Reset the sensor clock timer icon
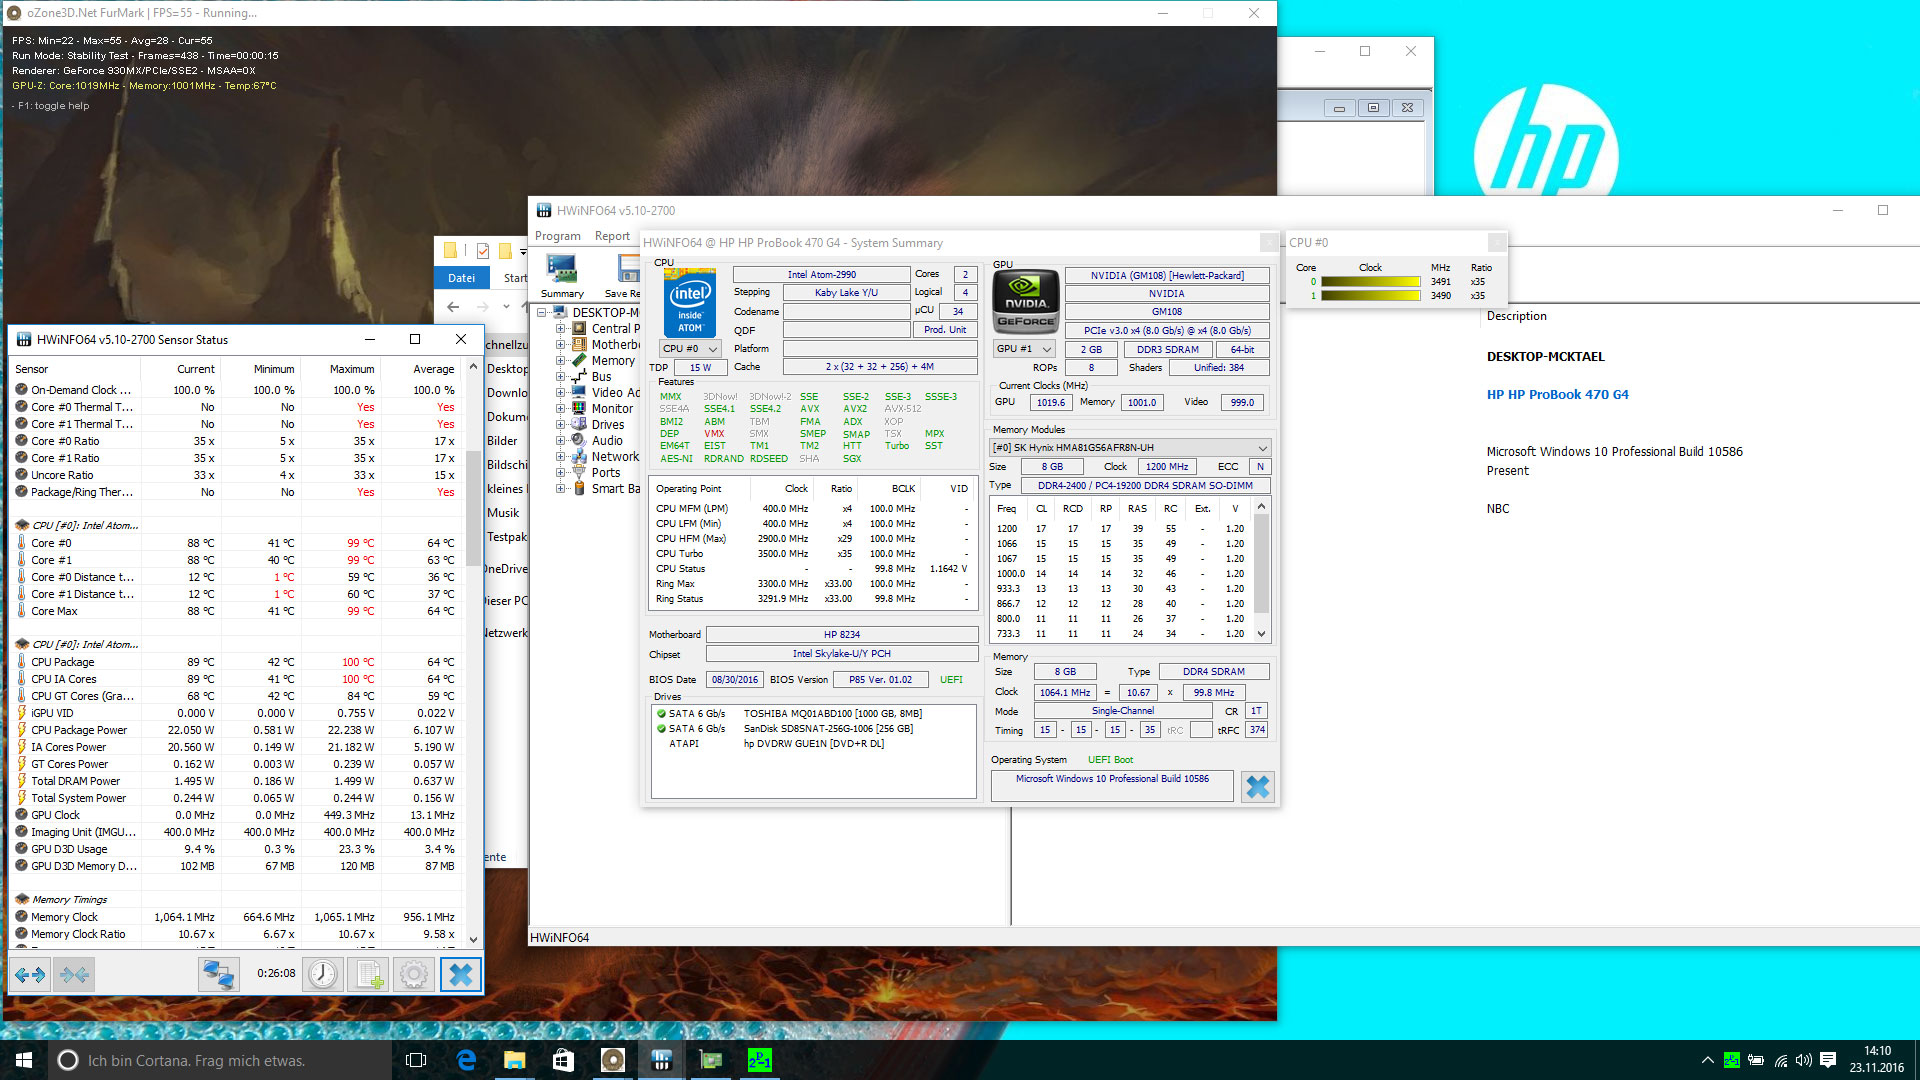This screenshot has width=1920, height=1080. [323, 974]
